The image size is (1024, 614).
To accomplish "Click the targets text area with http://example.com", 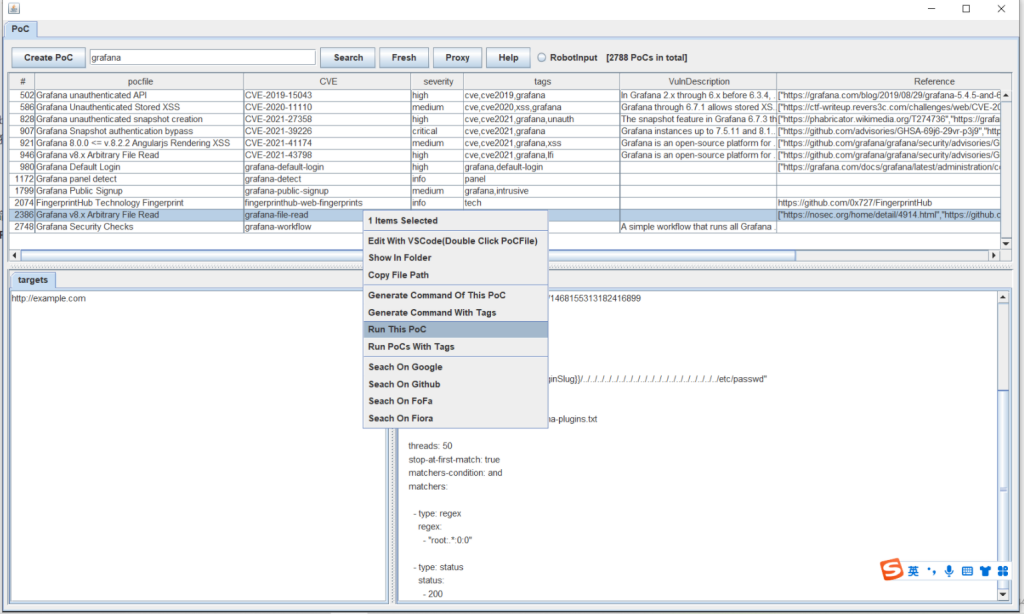I will click(199, 445).
